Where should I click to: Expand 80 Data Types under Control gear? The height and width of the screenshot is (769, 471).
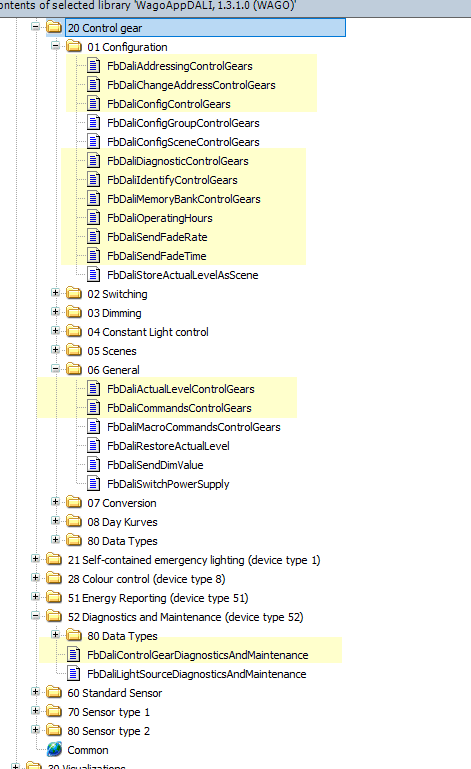point(55,539)
